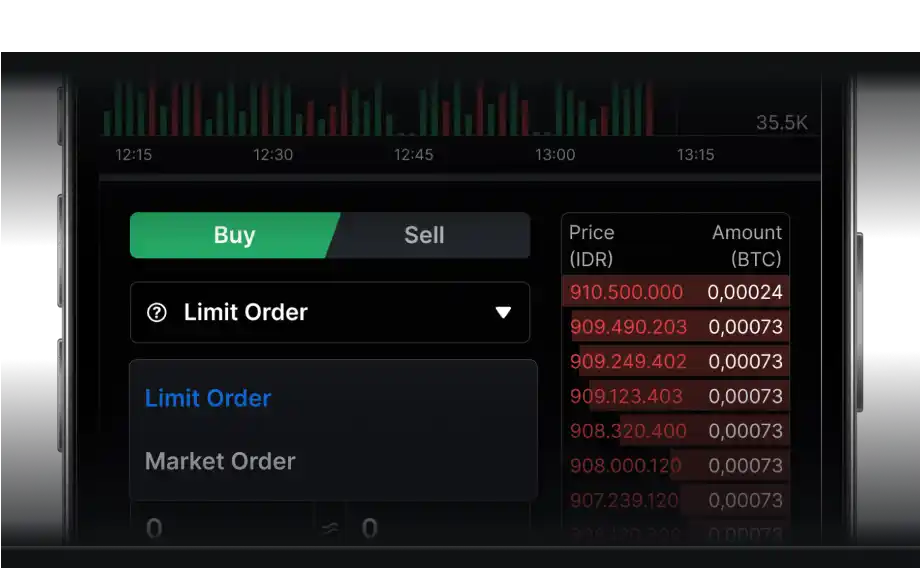Click the question-mark help icon beside Limit Order
Image resolution: width=920 pixels, height=568 pixels.
coord(157,313)
